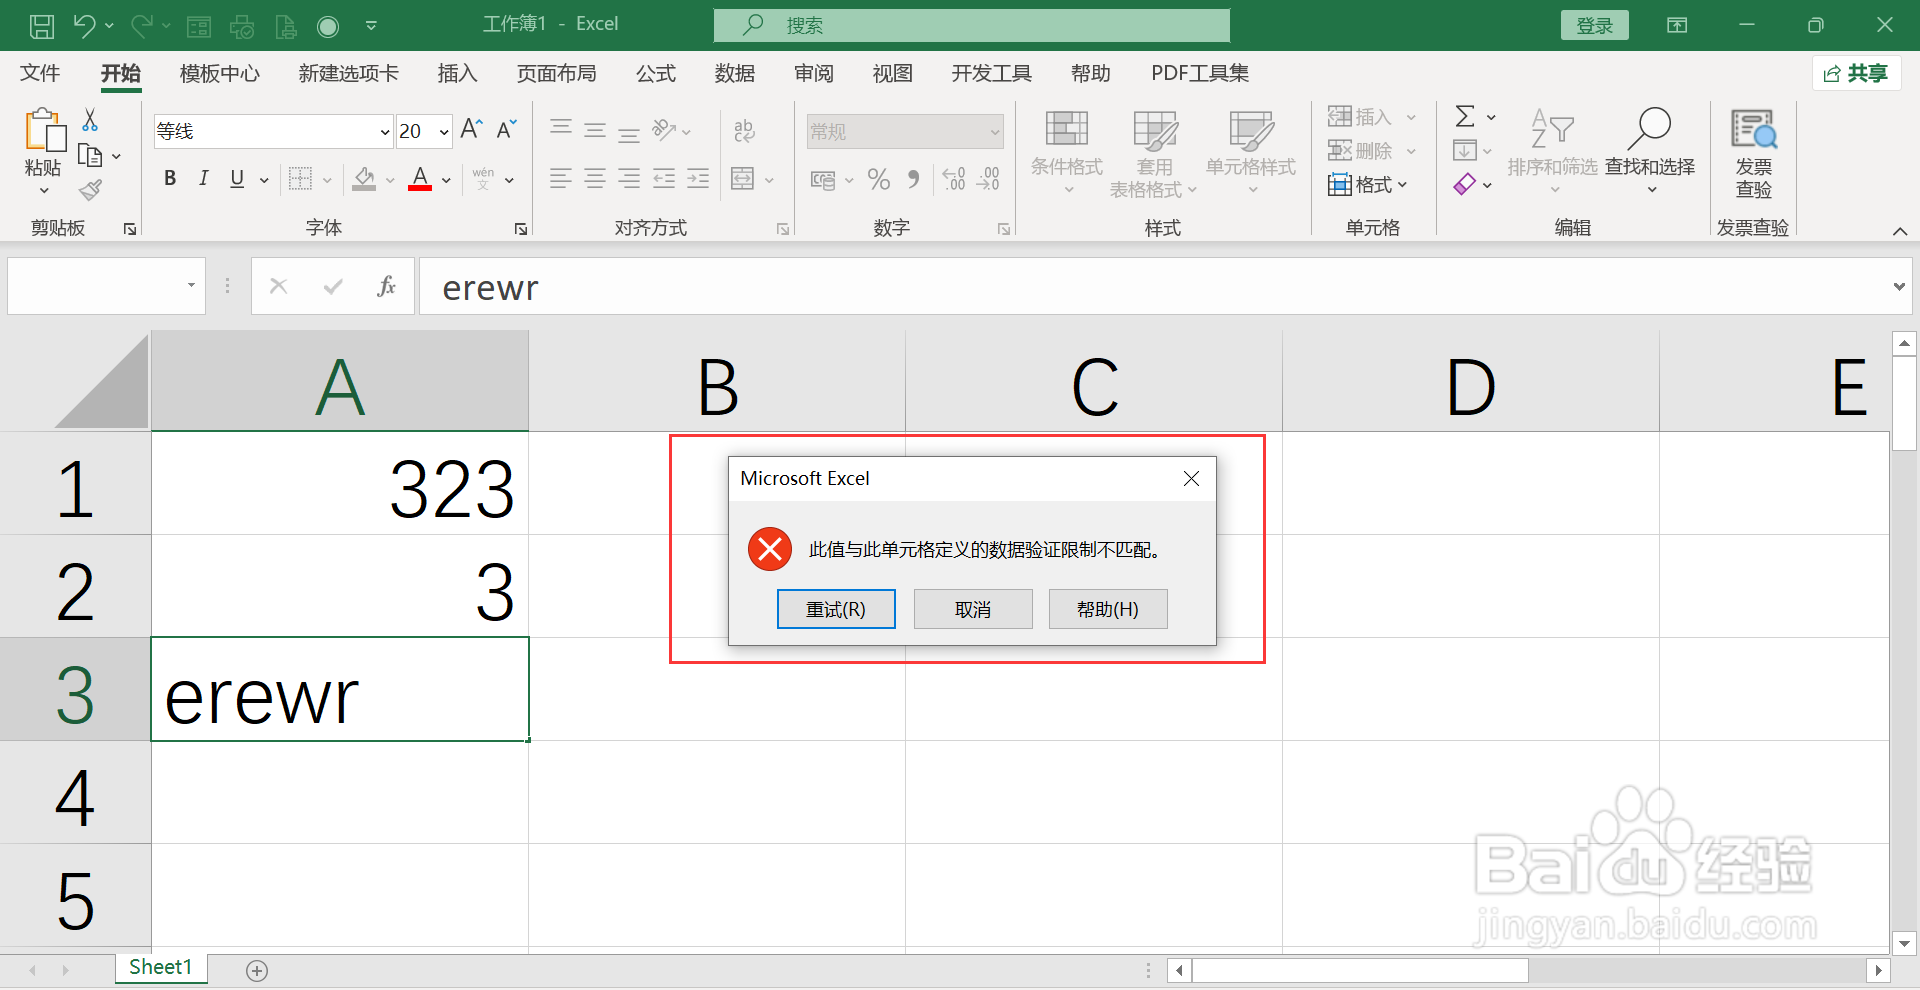Click Help button in dialog
This screenshot has width=1920, height=990.
1108,609
